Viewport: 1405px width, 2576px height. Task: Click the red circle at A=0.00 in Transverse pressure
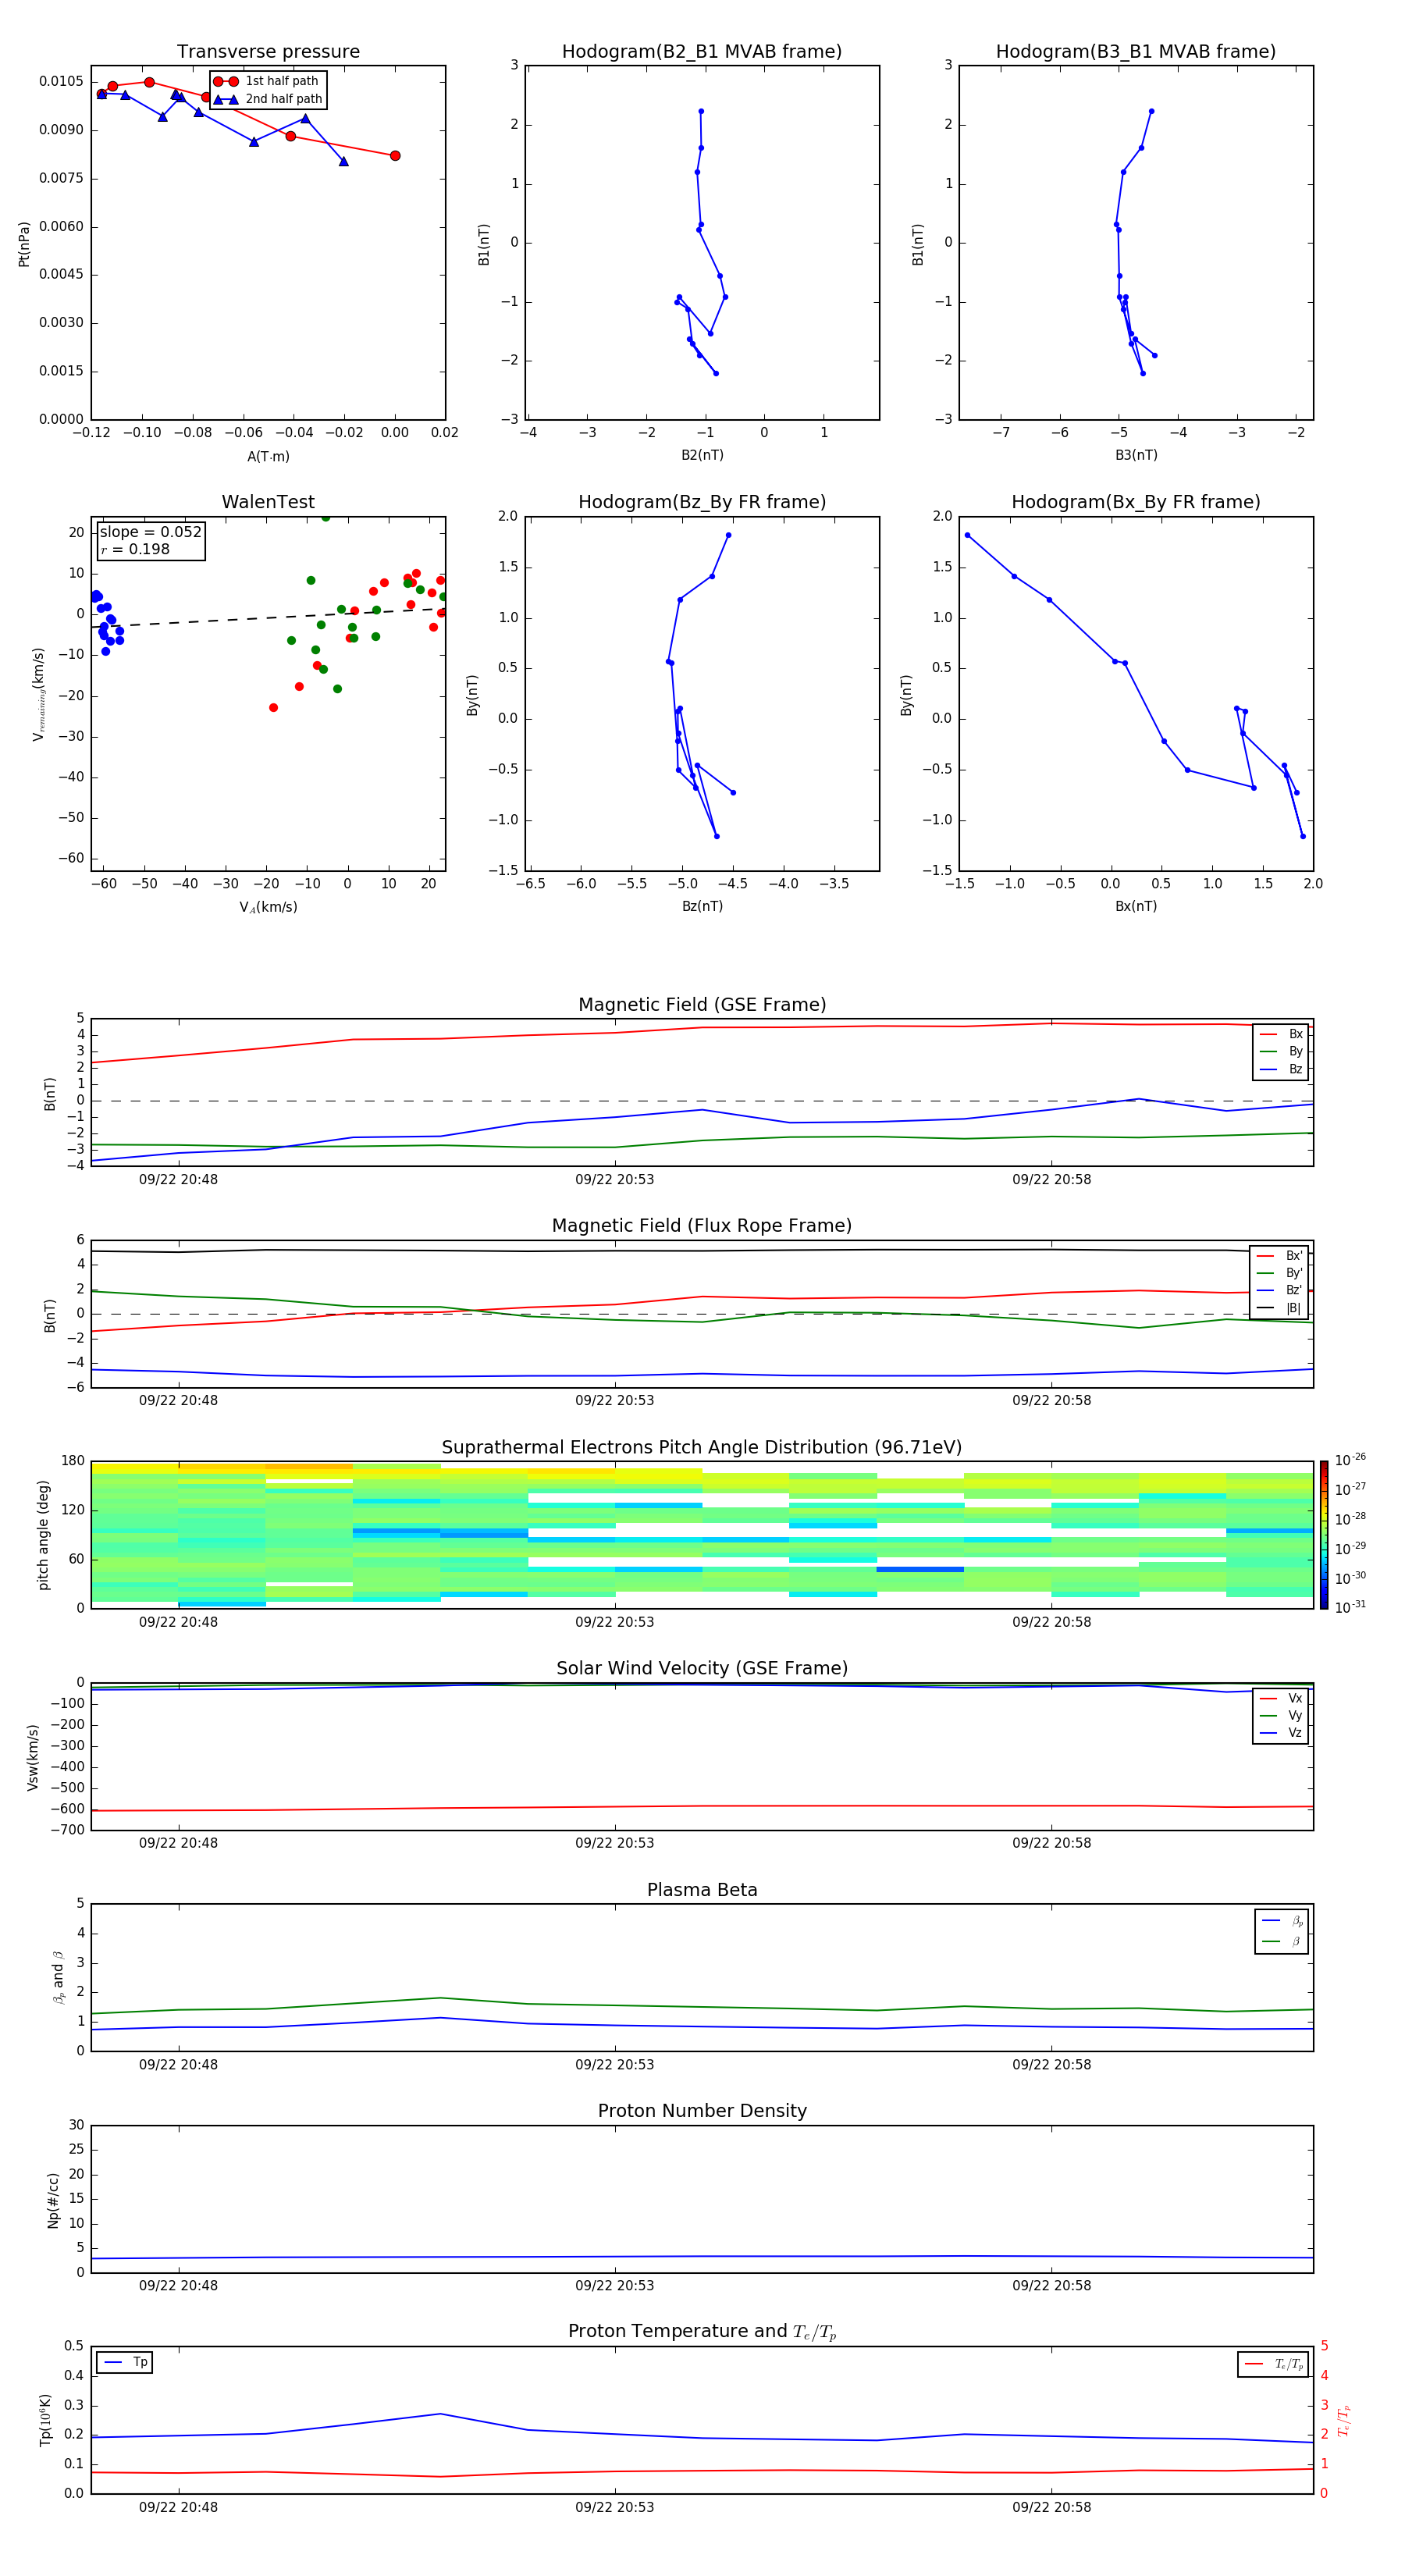tap(395, 156)
